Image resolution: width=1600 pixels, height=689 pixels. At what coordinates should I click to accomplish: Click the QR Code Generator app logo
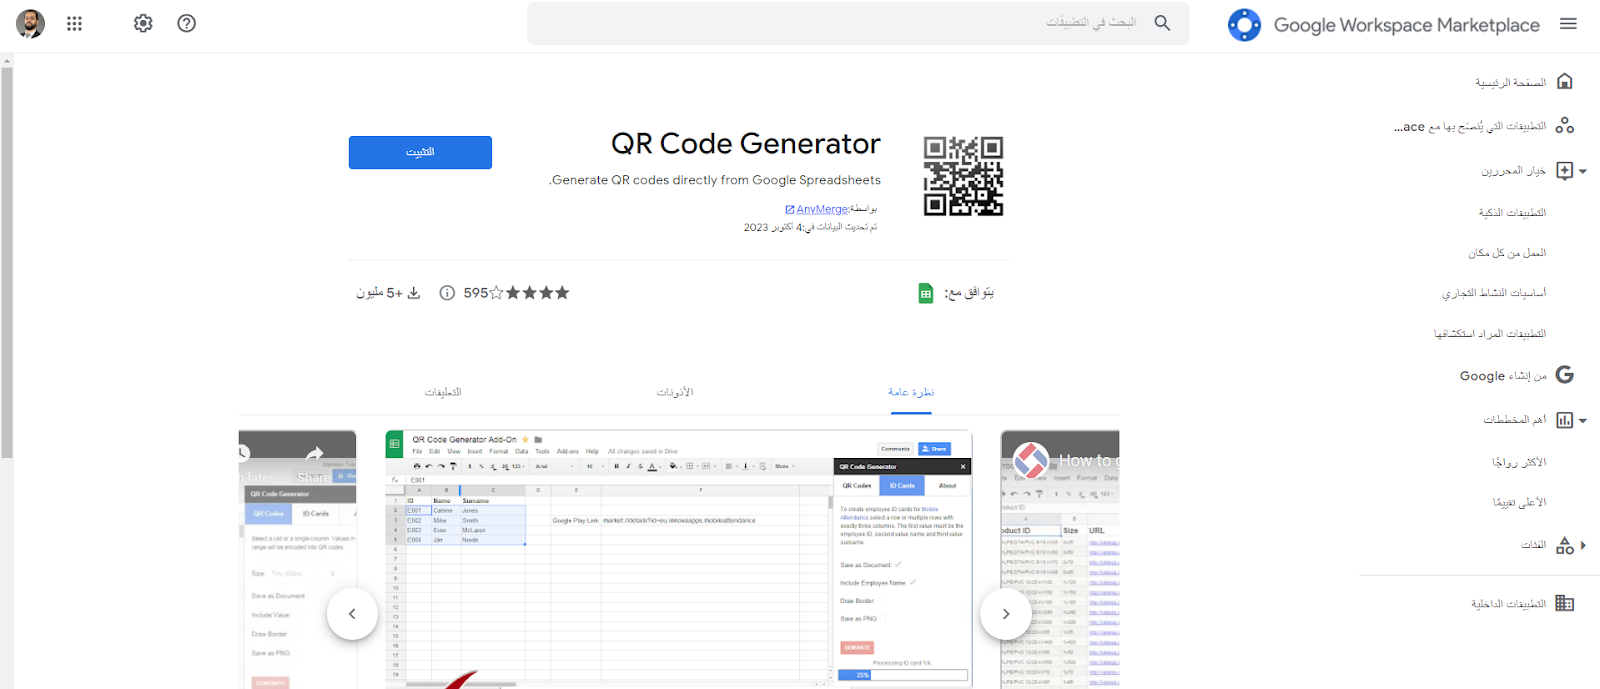click(x=963, y=176)
